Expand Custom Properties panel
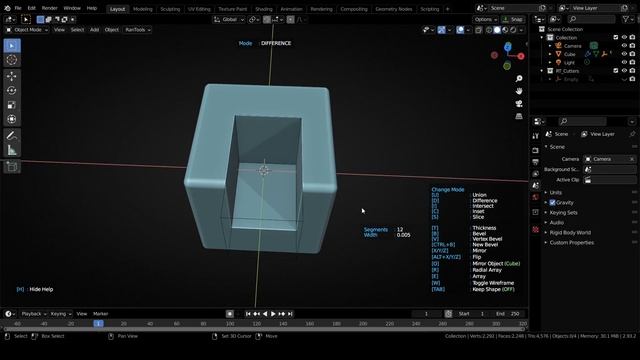 (571, 243)
